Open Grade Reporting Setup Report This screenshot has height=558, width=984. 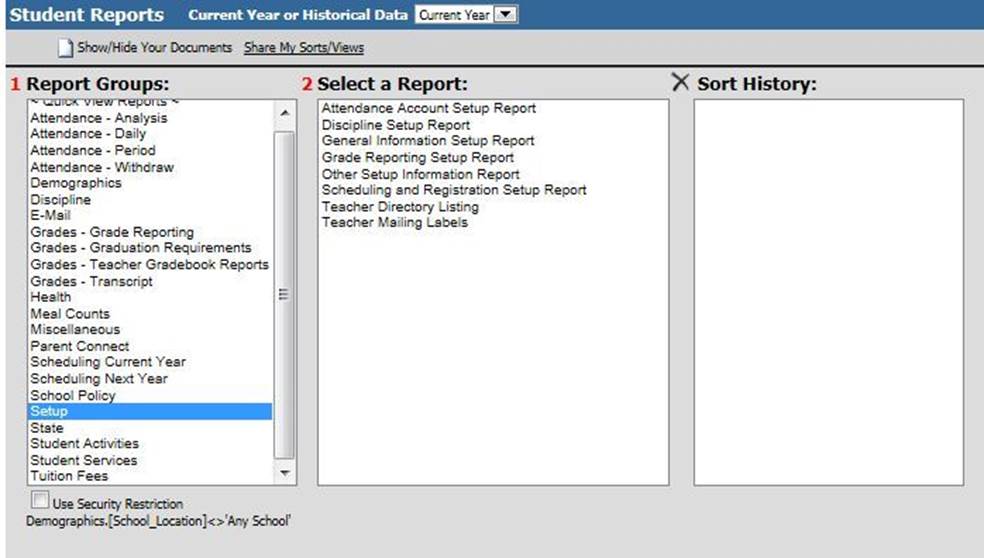(418, 158)
